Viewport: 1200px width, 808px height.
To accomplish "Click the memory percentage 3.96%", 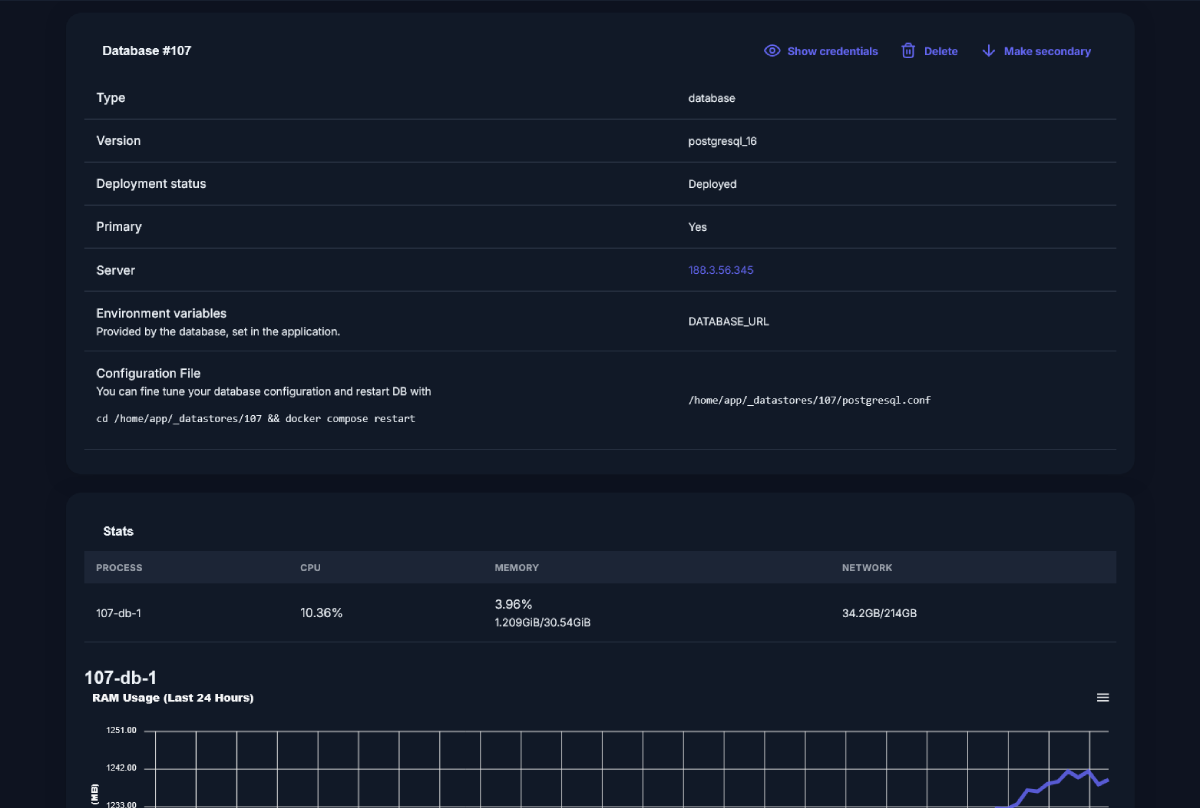I will click(x=514, y=605).
